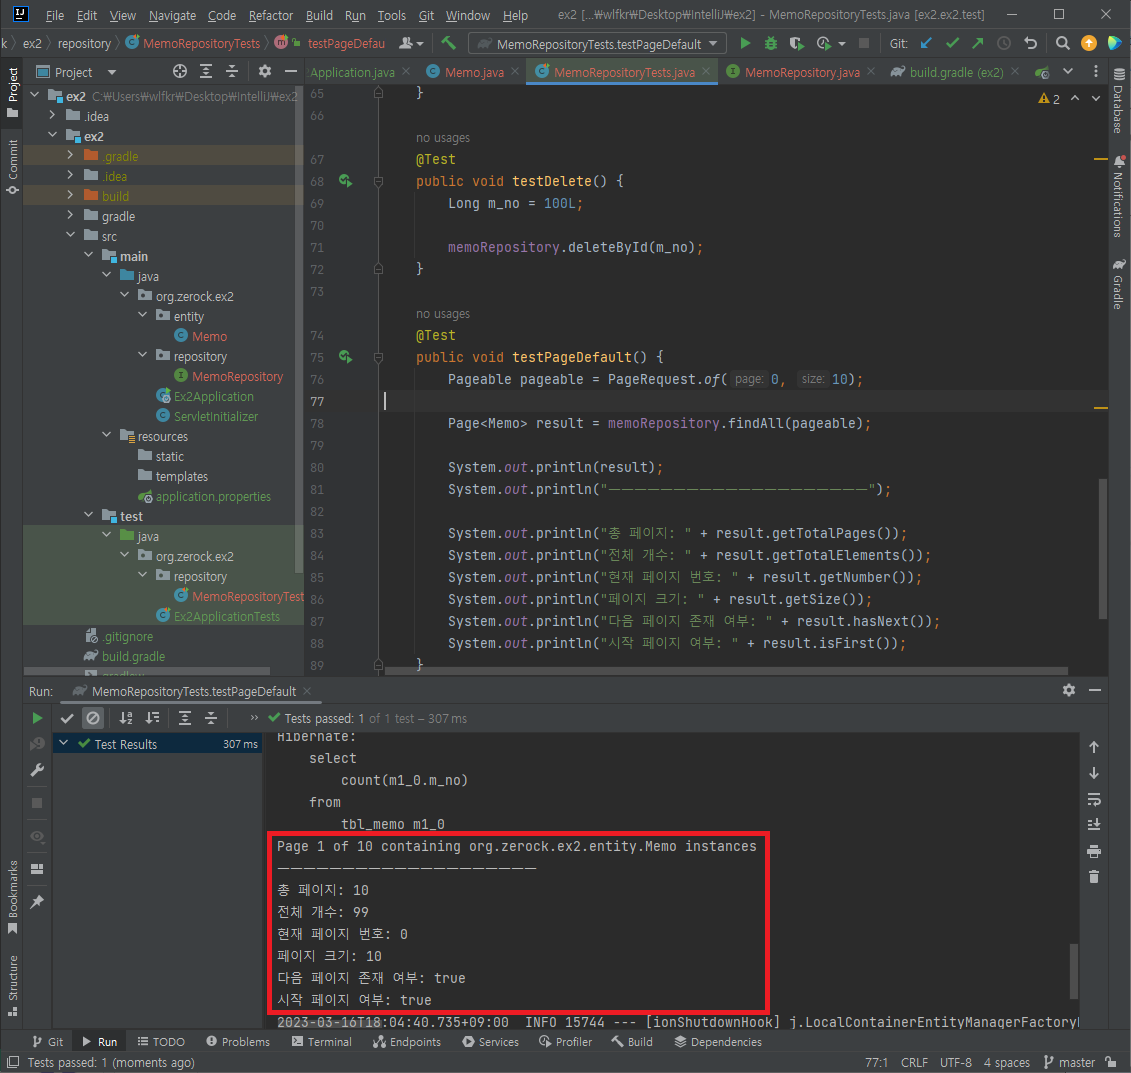The image size is (1131, 1073).
Task: Expand the build folder
Action: (x=70, y=195)
